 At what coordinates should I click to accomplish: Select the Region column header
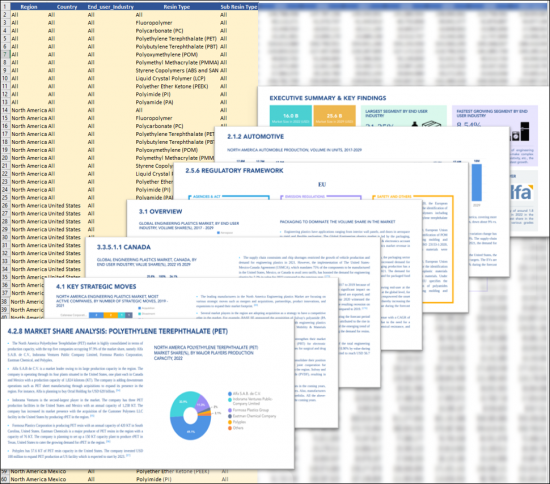tap(28, 7)
